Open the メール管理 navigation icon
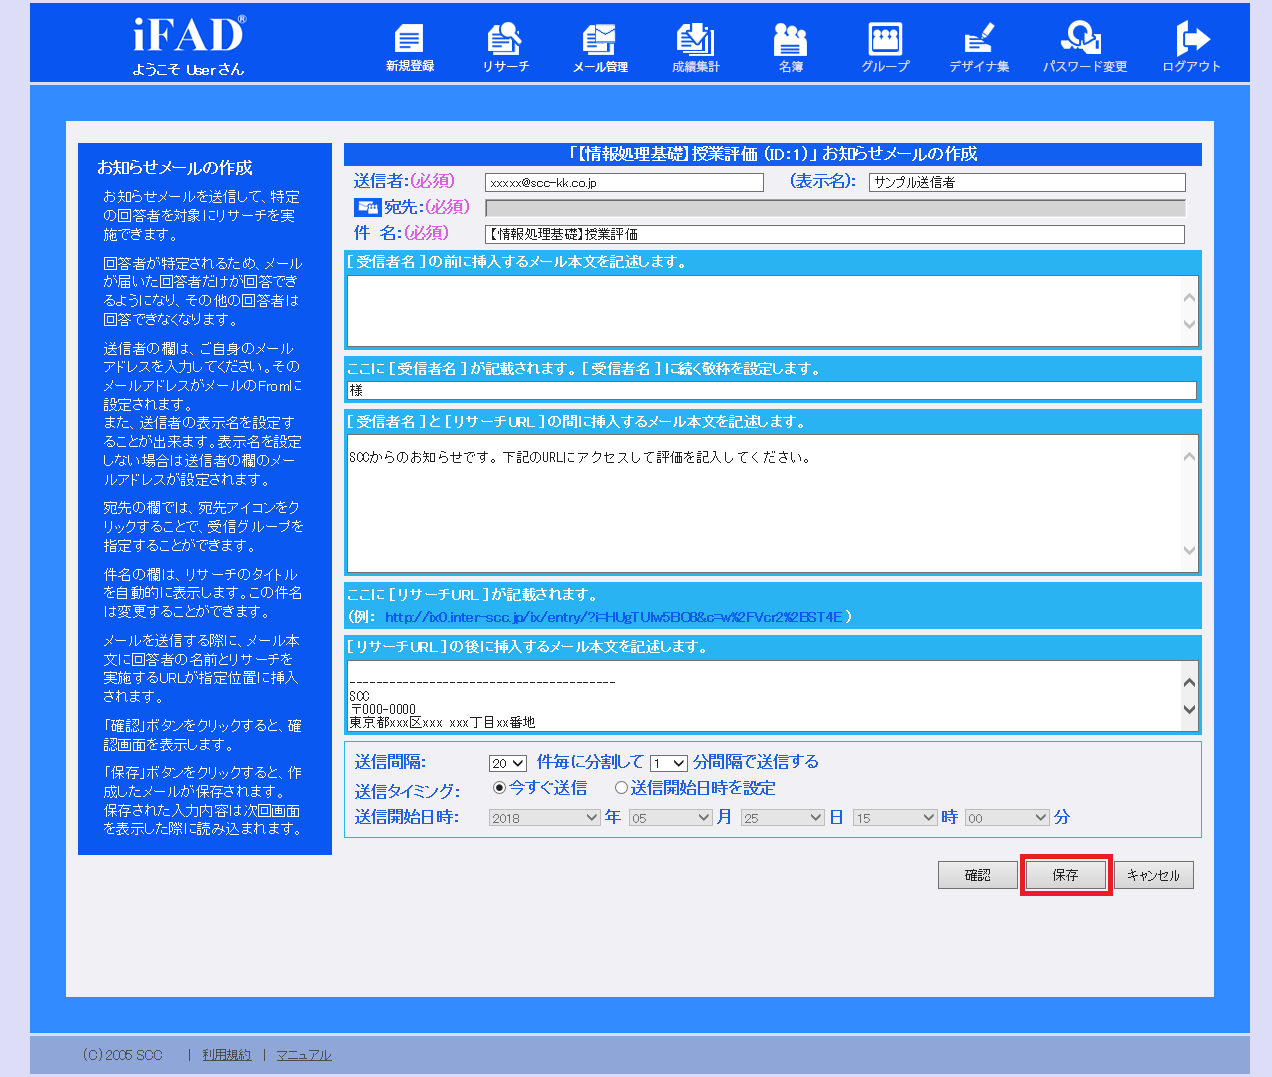Image resolution: width=1272 pixels, height=1077 pixels. point(600,47)
